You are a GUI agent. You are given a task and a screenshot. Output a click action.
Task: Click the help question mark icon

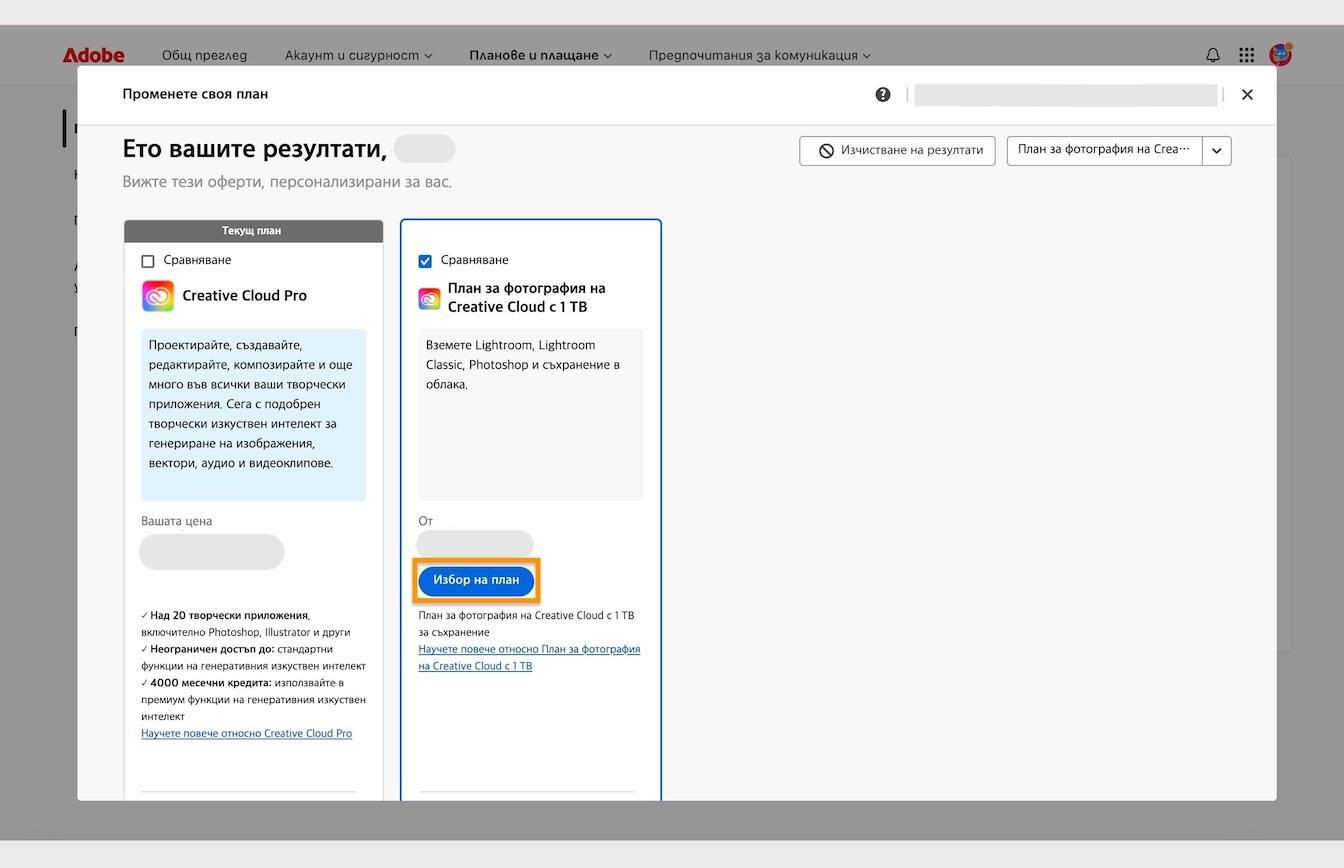tap(883, 94)
